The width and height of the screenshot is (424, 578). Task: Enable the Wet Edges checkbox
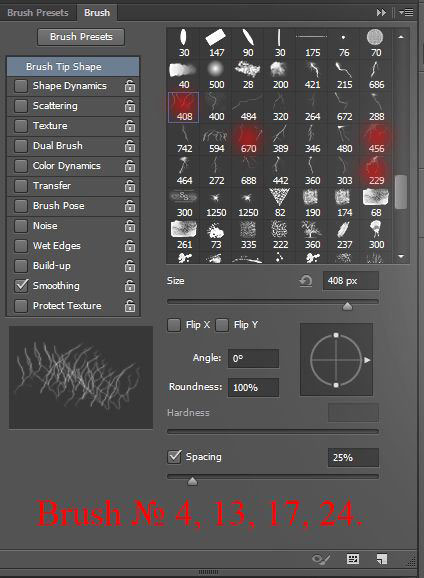coord(21,246)
